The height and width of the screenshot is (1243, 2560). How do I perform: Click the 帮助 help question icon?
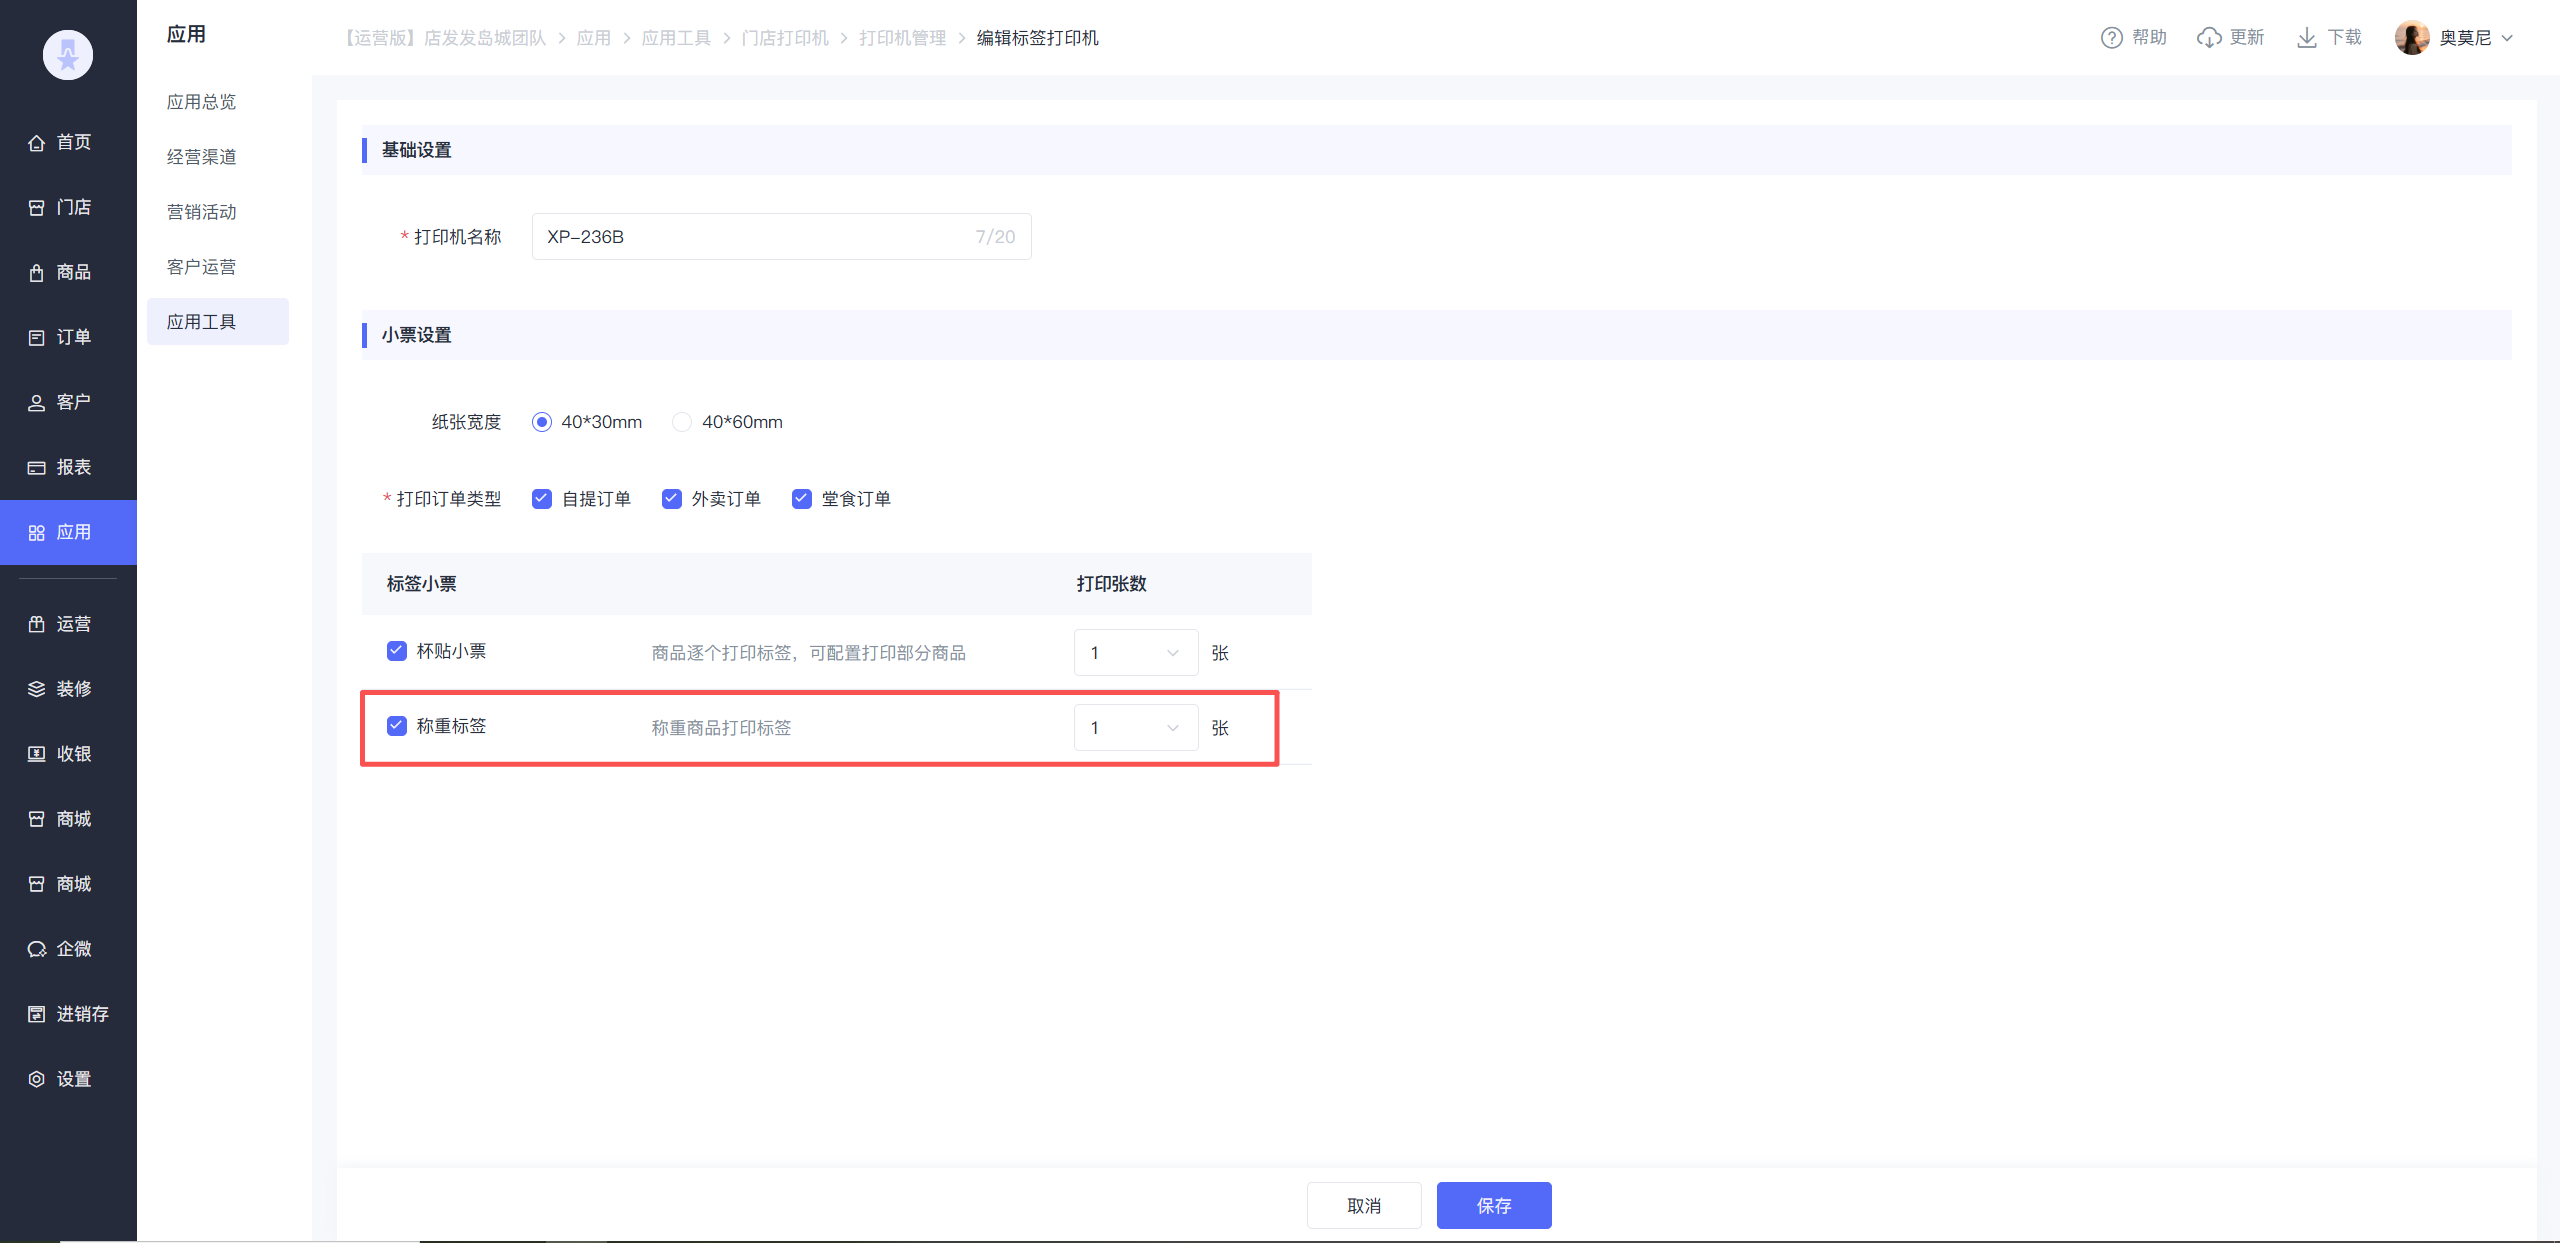(x=2111, y=38)
